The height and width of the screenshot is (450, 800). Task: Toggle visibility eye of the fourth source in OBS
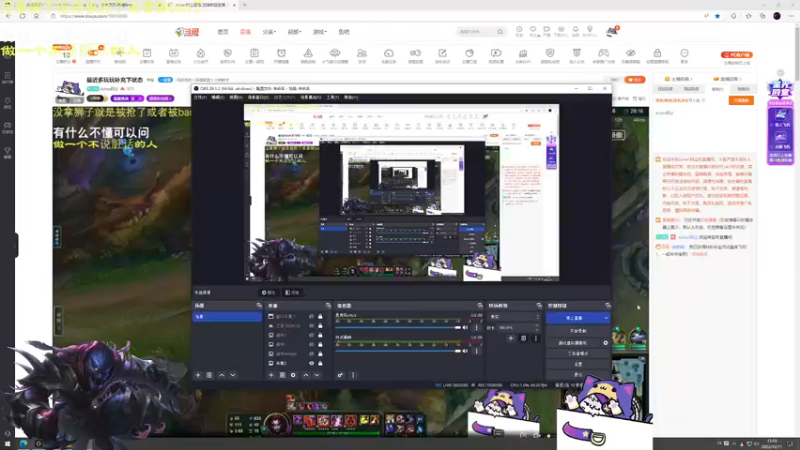click(311, 344)
